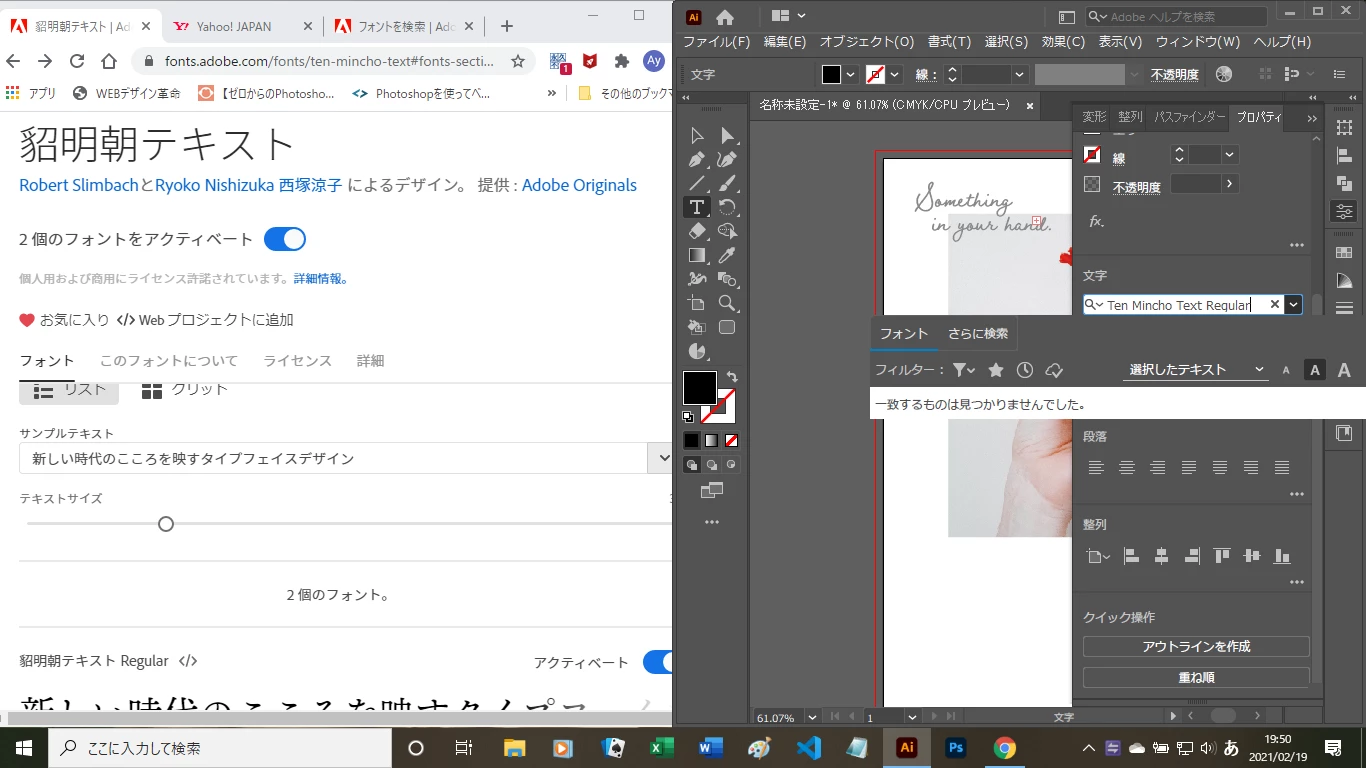The image size is (1366, 768).
Task: Open fill color dropdown in control bar
Action: (x=851, y=74)
